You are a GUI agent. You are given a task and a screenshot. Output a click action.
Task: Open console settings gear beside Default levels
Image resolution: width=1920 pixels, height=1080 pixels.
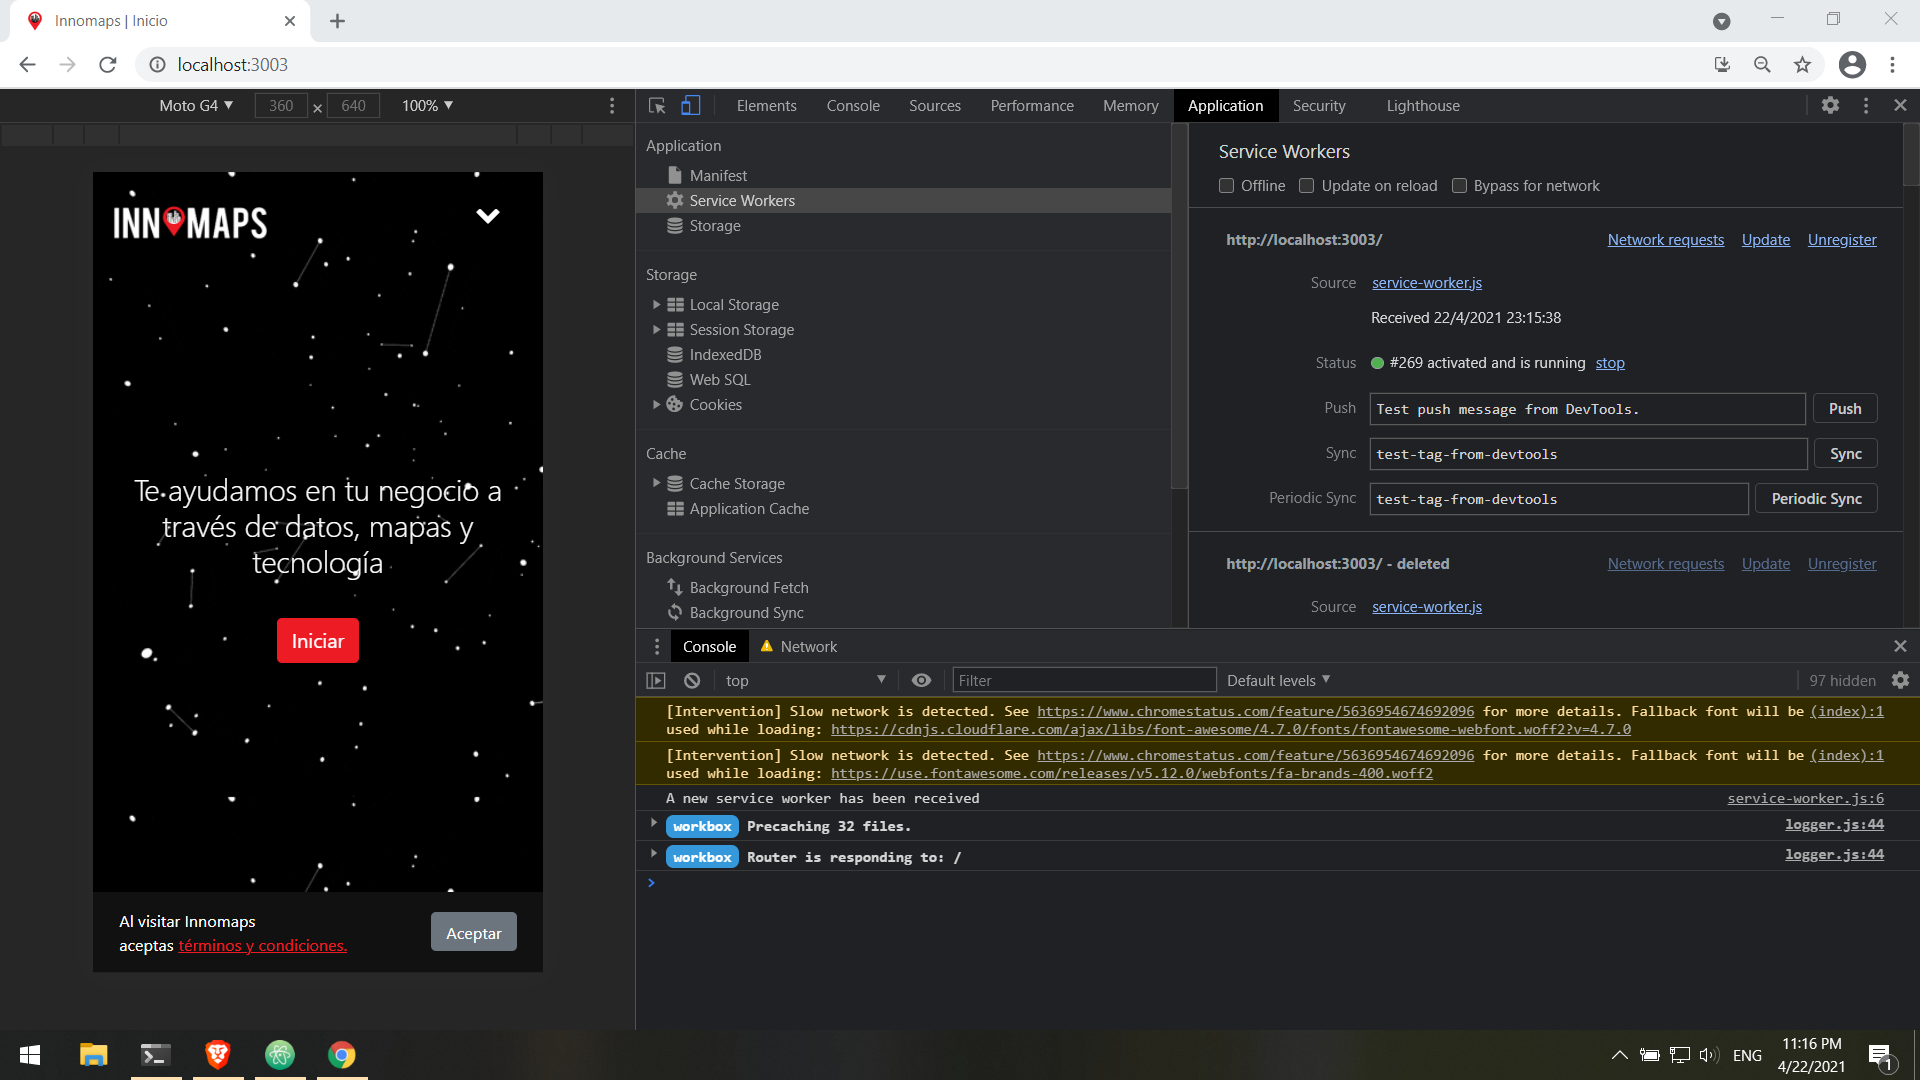(x=1900, y=680)
